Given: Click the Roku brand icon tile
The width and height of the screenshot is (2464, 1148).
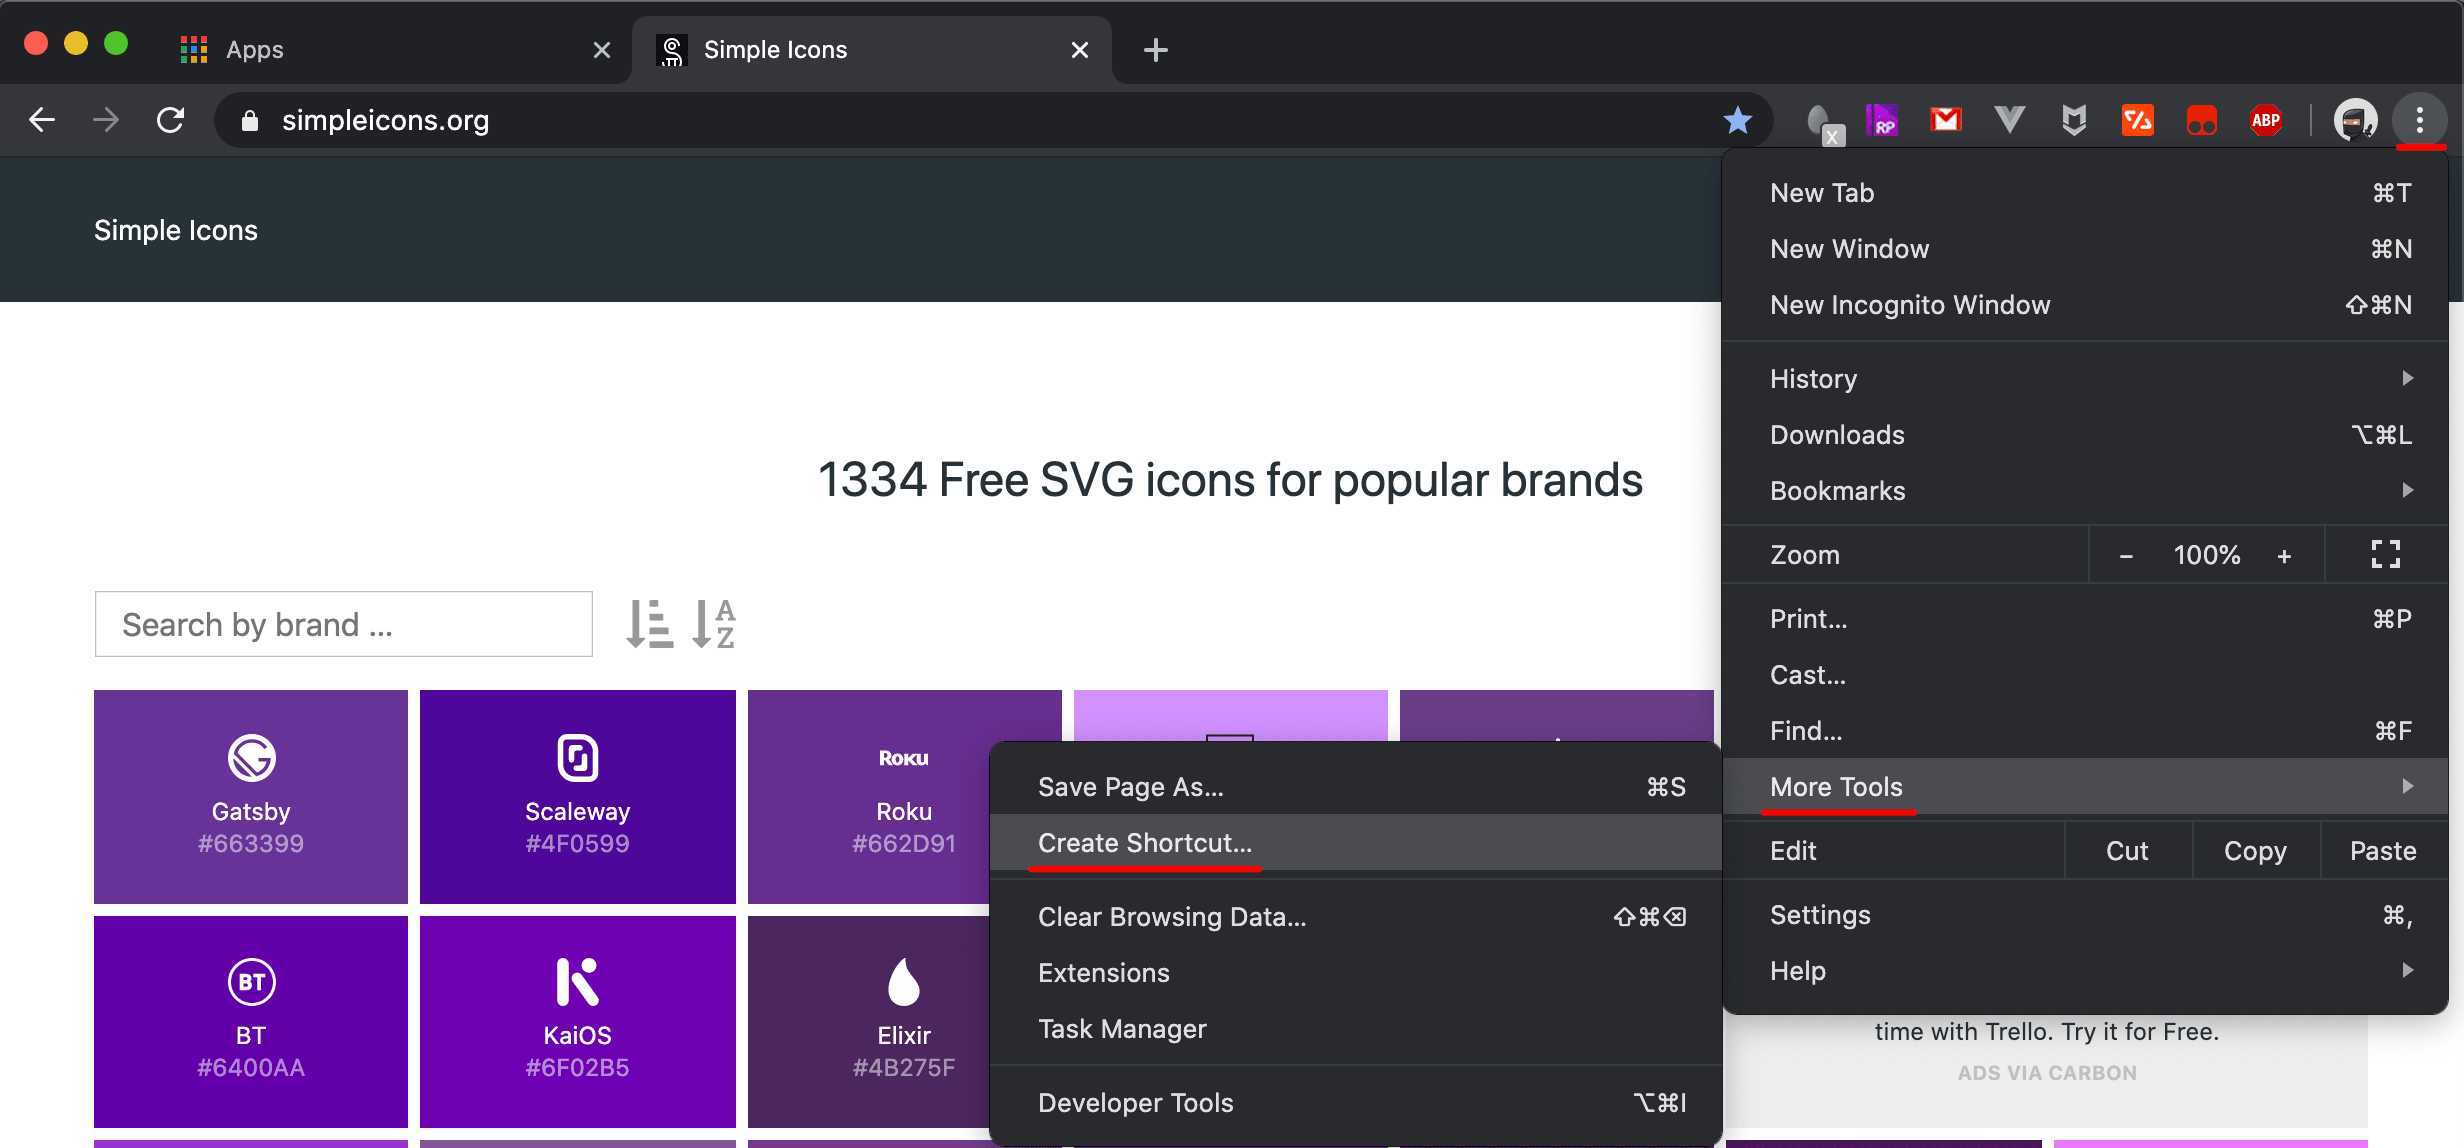Looking at the screenshot, I should [904, 796].
